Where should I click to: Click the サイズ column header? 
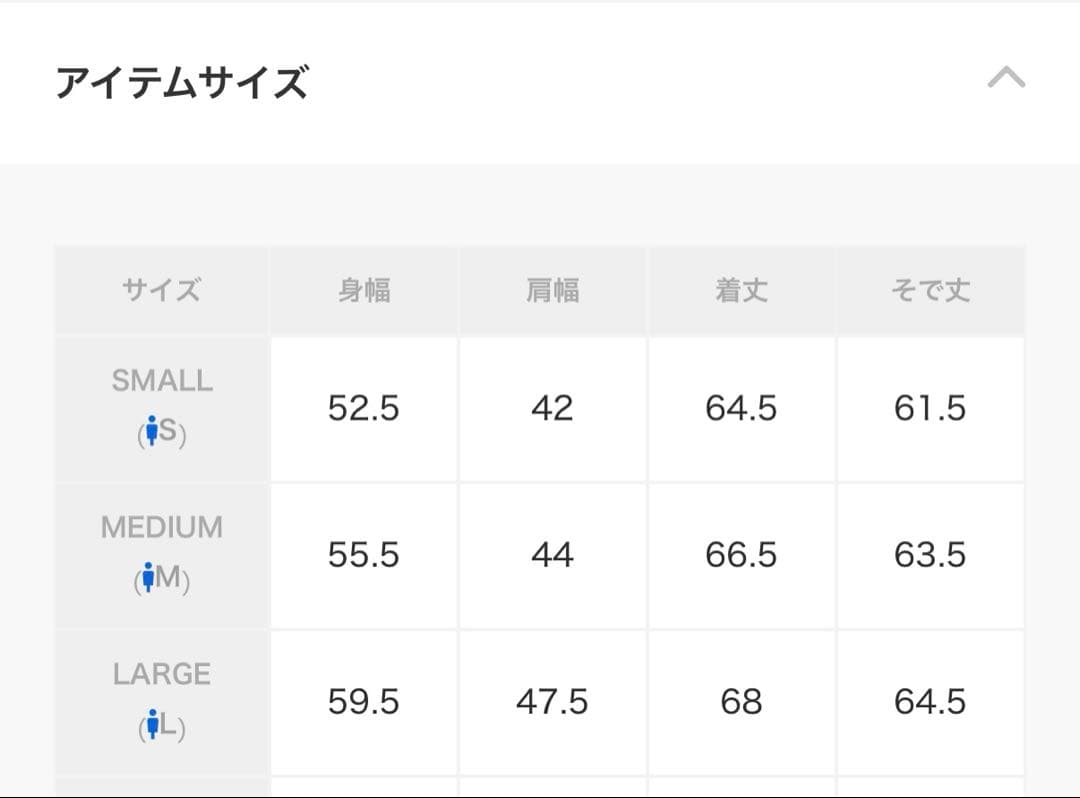click(x=162, y=290)
